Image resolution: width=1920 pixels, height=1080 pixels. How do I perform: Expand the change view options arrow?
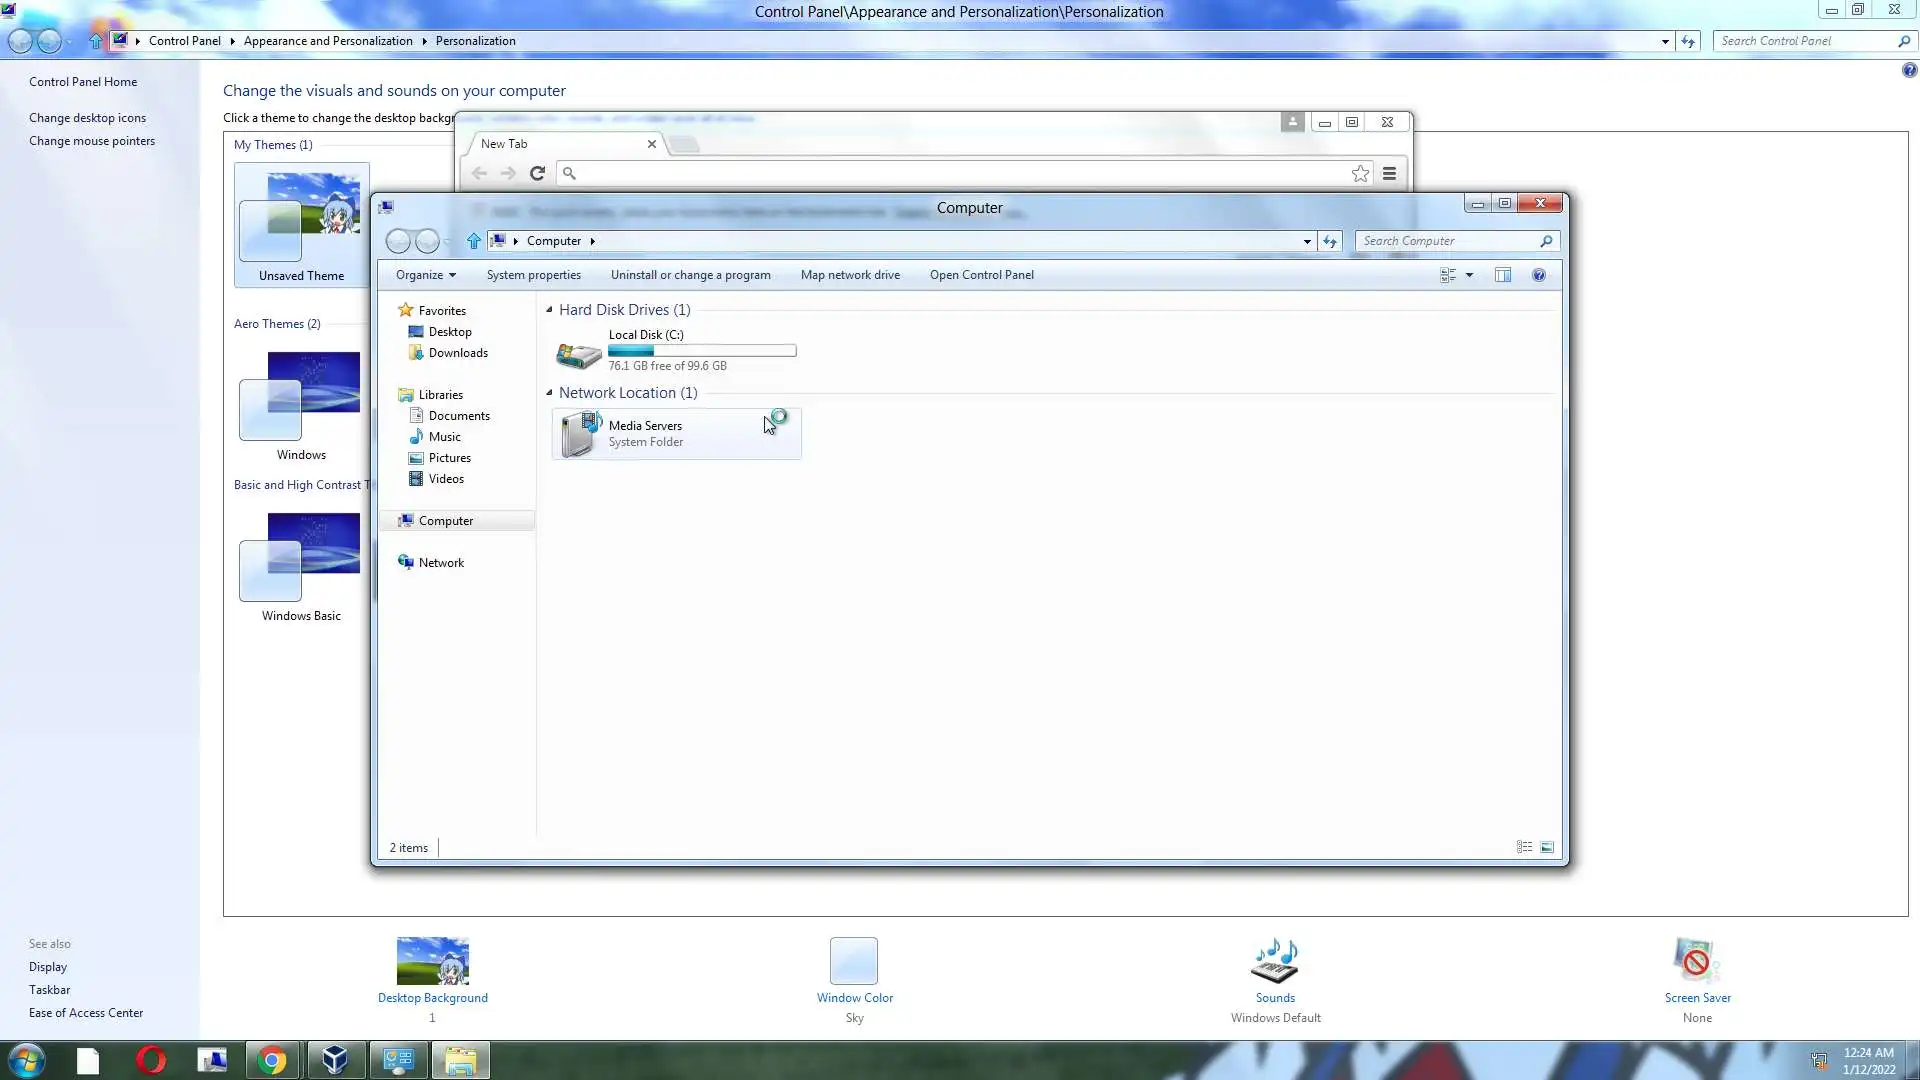pyautogui.click(x=1469, y=275)
